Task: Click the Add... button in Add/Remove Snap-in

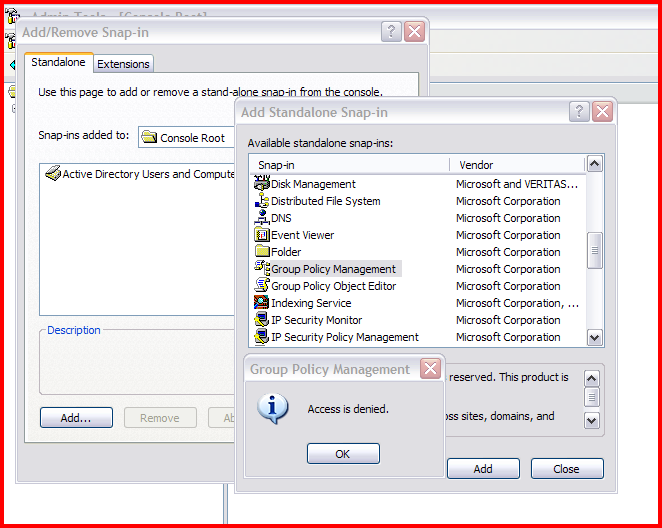Action: (76, 417)
